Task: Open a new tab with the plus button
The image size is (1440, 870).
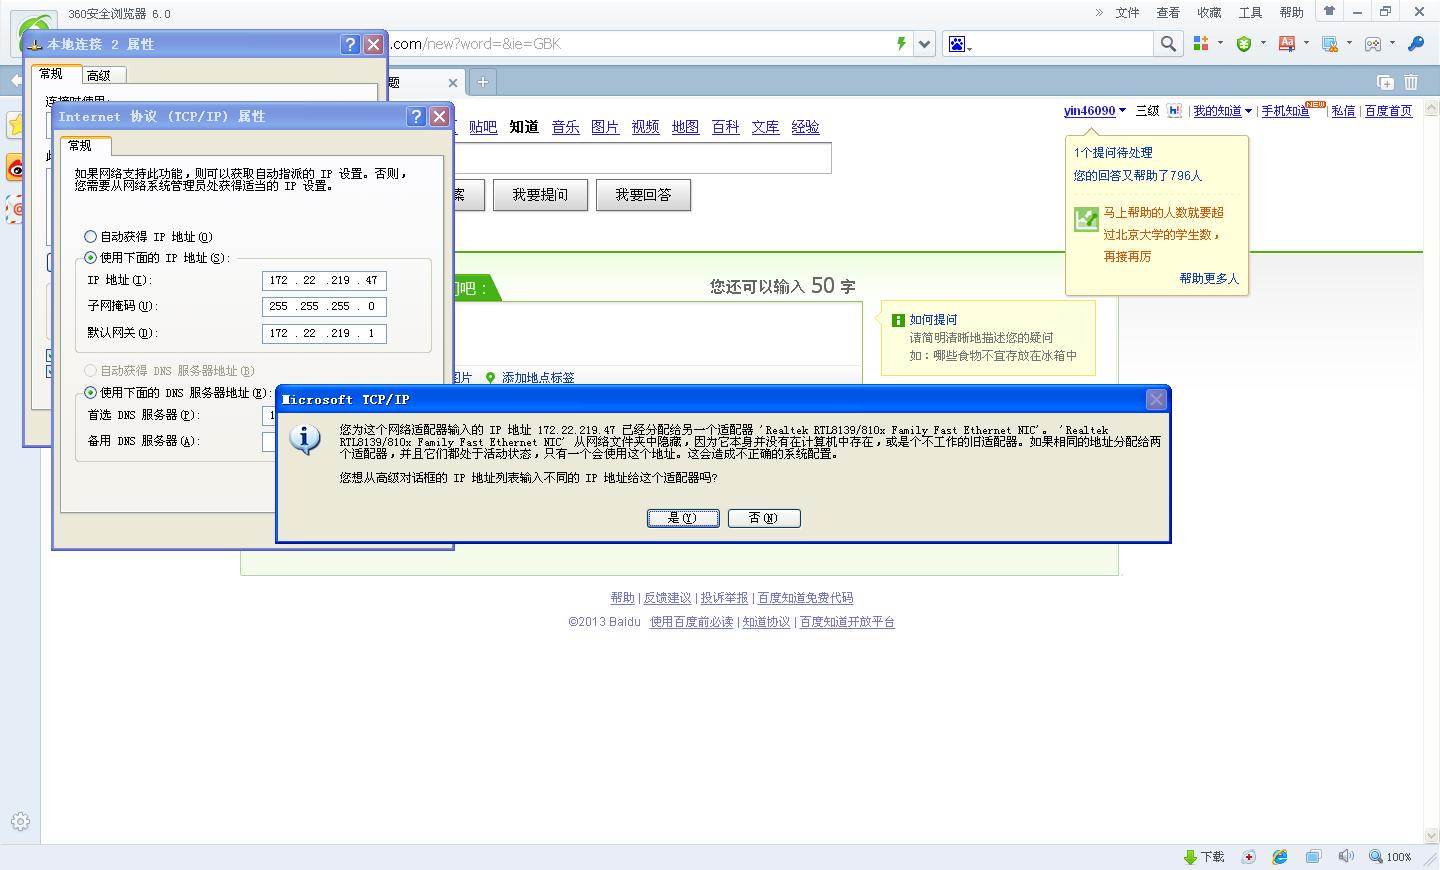Action: 482,82
